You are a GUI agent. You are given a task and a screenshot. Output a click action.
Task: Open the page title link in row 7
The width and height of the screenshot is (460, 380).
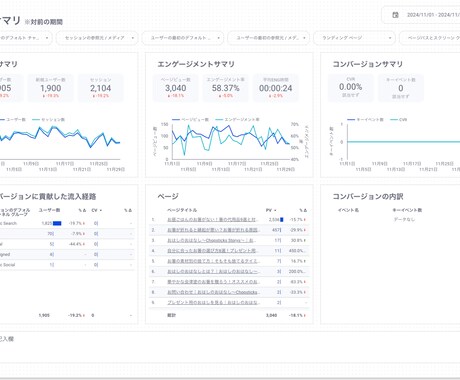[213, 282]
